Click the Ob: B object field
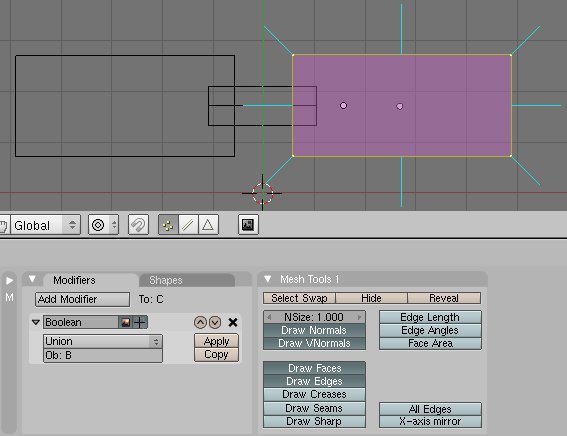 [103, 355]
